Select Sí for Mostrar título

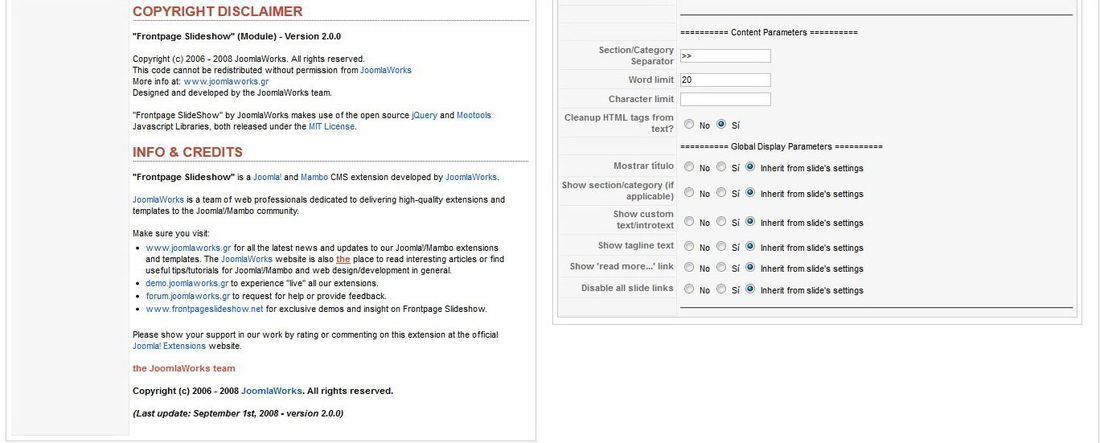(x=721, y=167)
